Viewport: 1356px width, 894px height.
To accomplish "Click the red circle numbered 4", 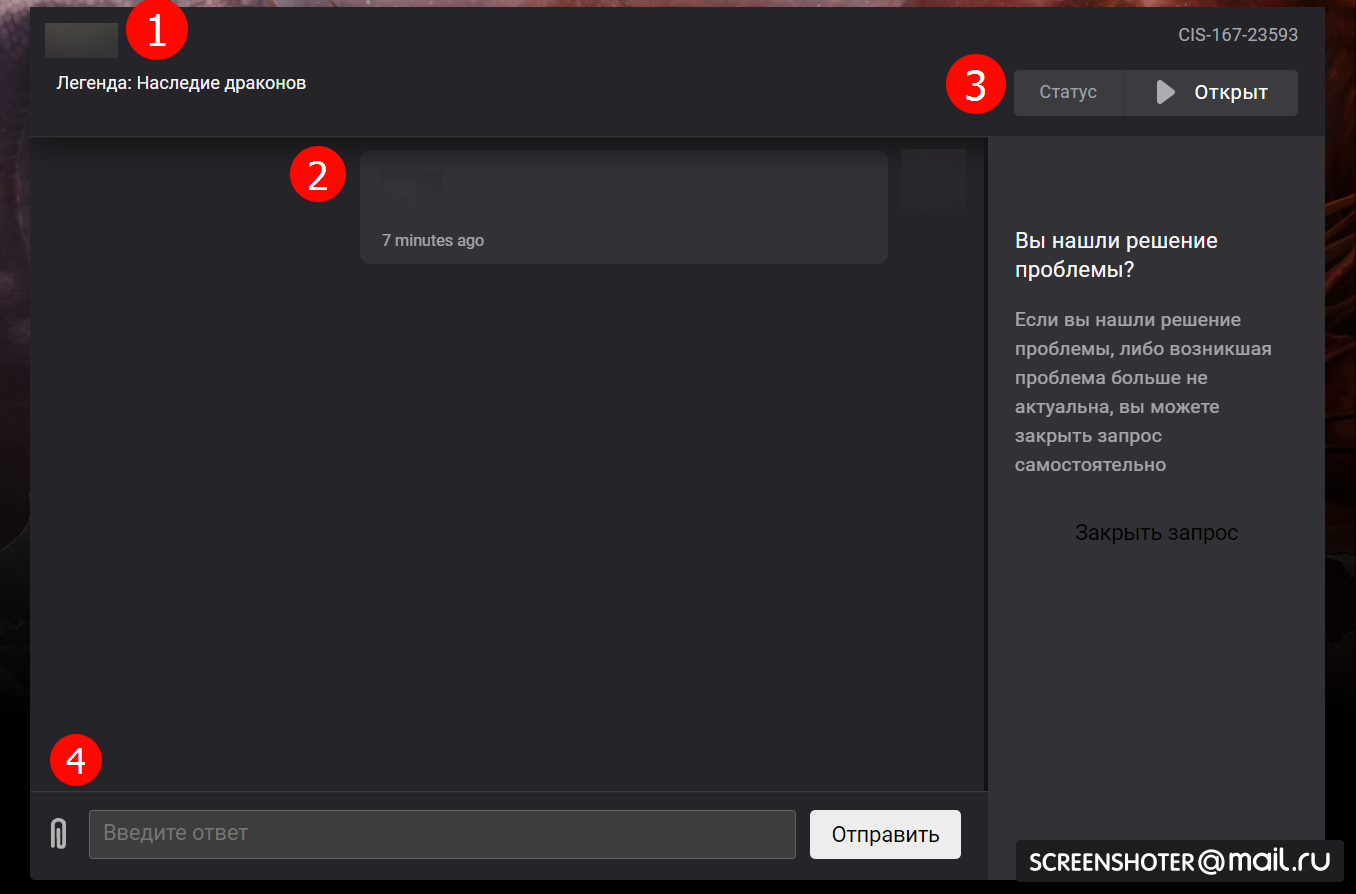I will (76, 763).
